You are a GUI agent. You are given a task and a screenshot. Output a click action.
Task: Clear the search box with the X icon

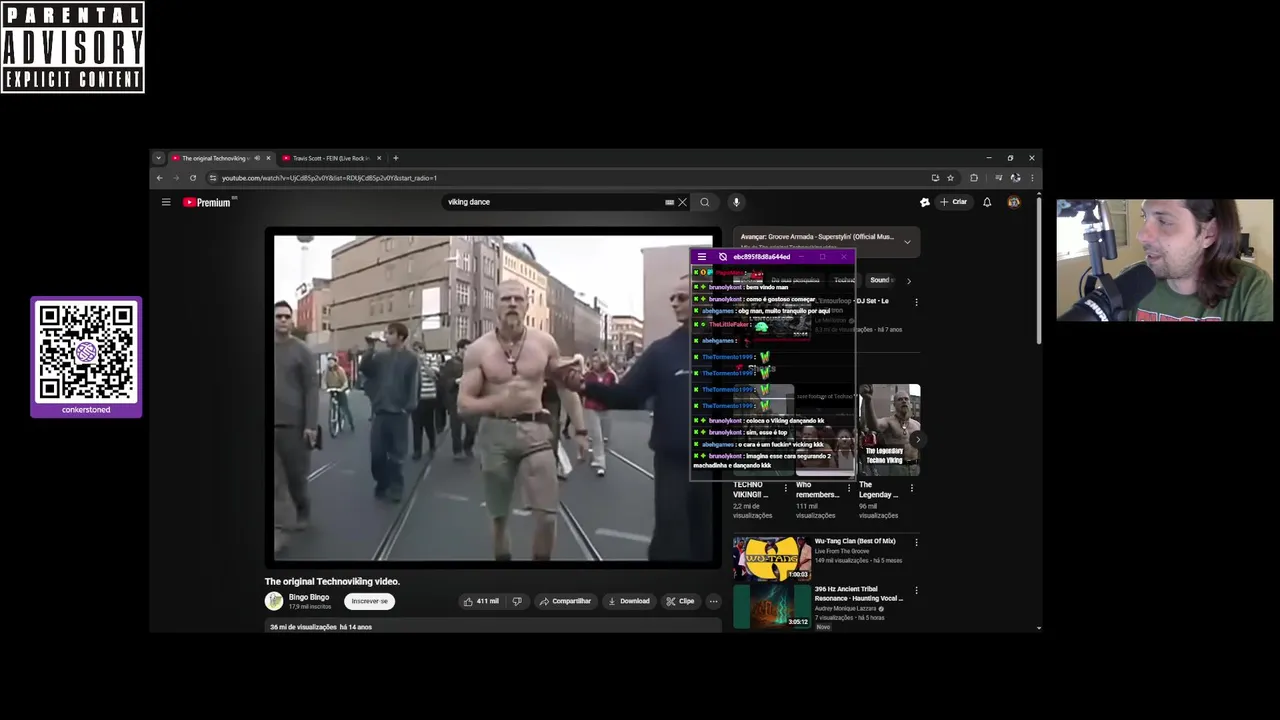pos(683,202)
